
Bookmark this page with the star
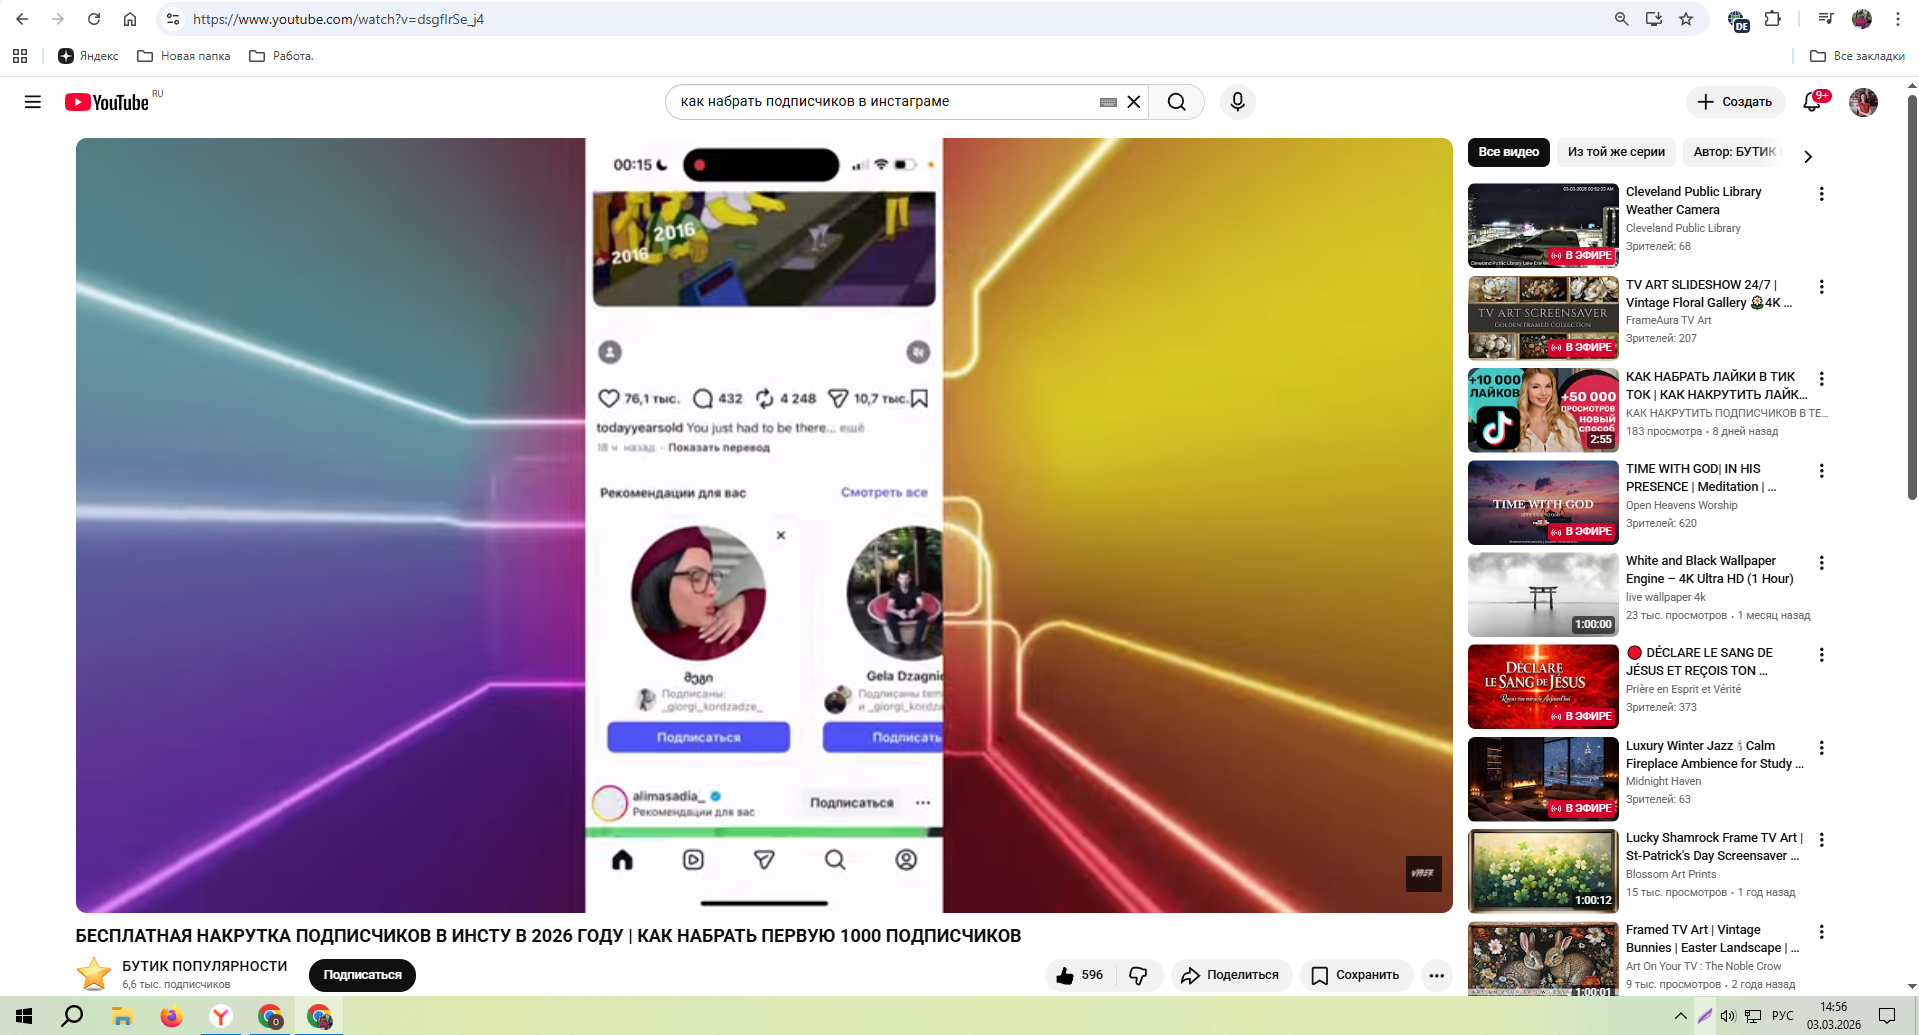click(x=1686, y=19)
